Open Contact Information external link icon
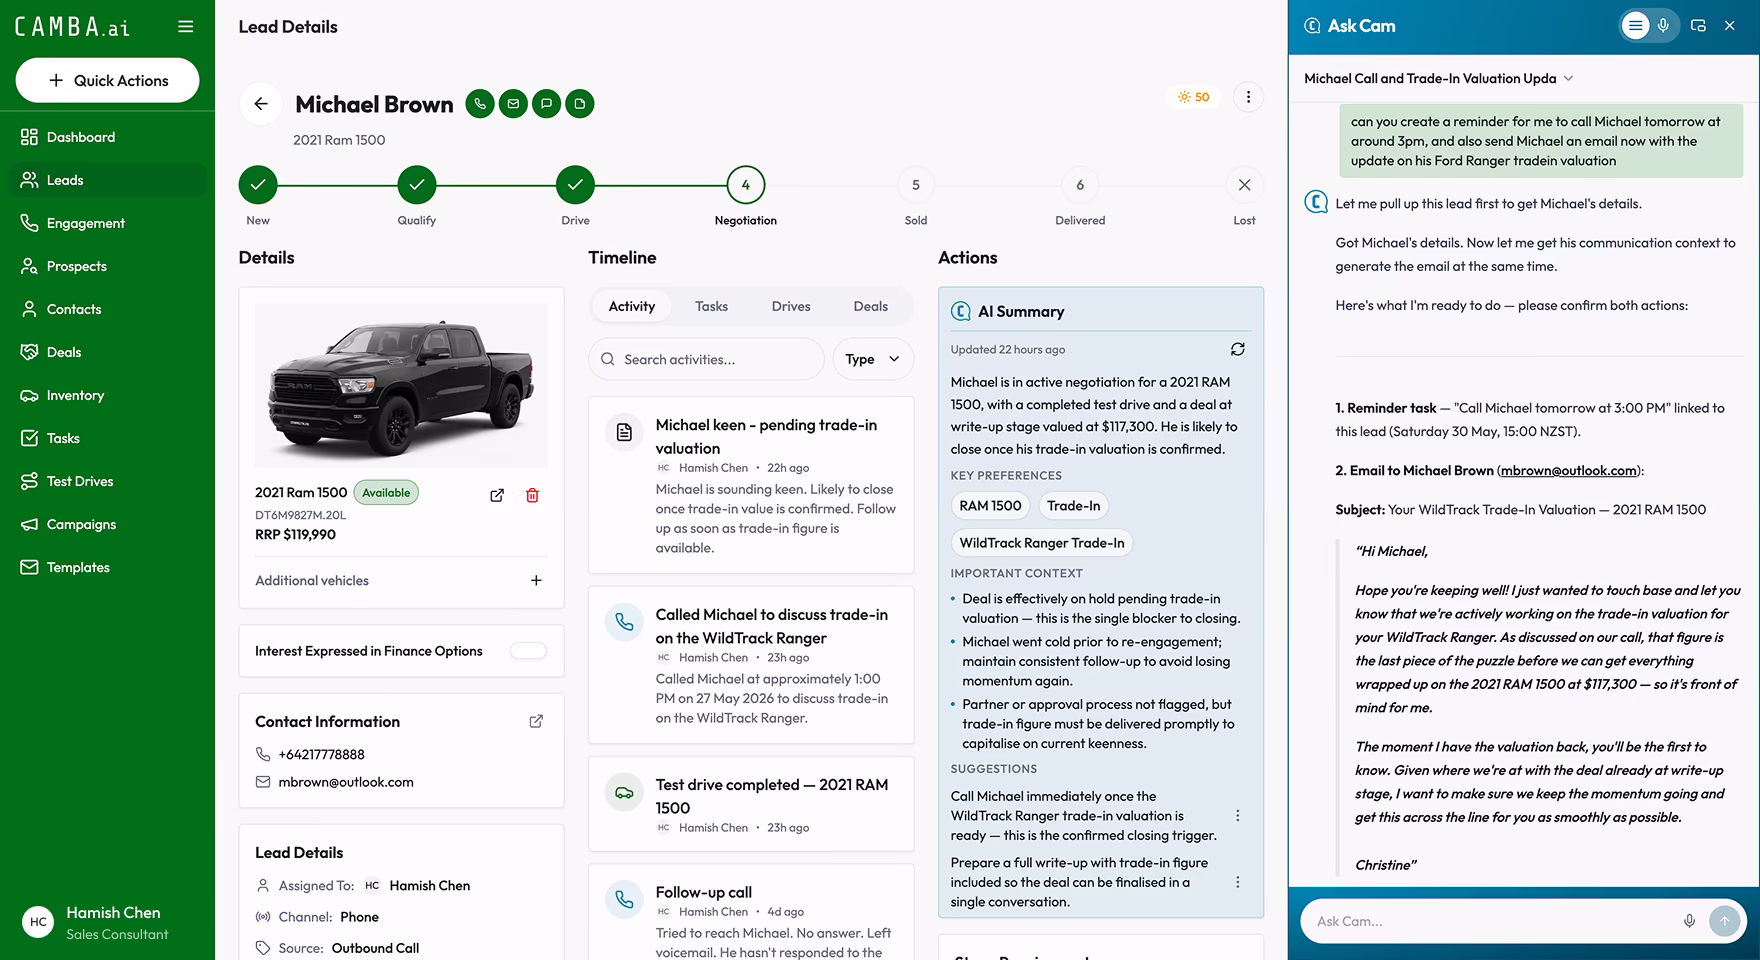This screenshot has height=960, width=1760. pyautogui.click(x=536, y=721)
